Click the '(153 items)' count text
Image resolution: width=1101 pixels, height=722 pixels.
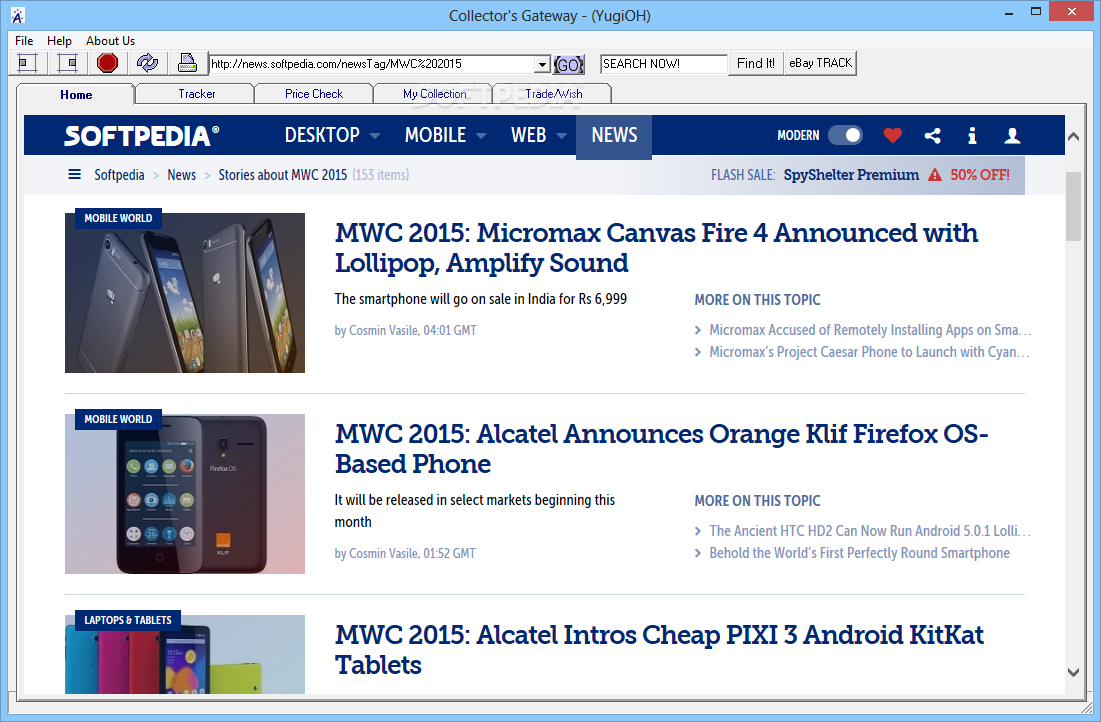pyautogui.click(x=381, y=175)
